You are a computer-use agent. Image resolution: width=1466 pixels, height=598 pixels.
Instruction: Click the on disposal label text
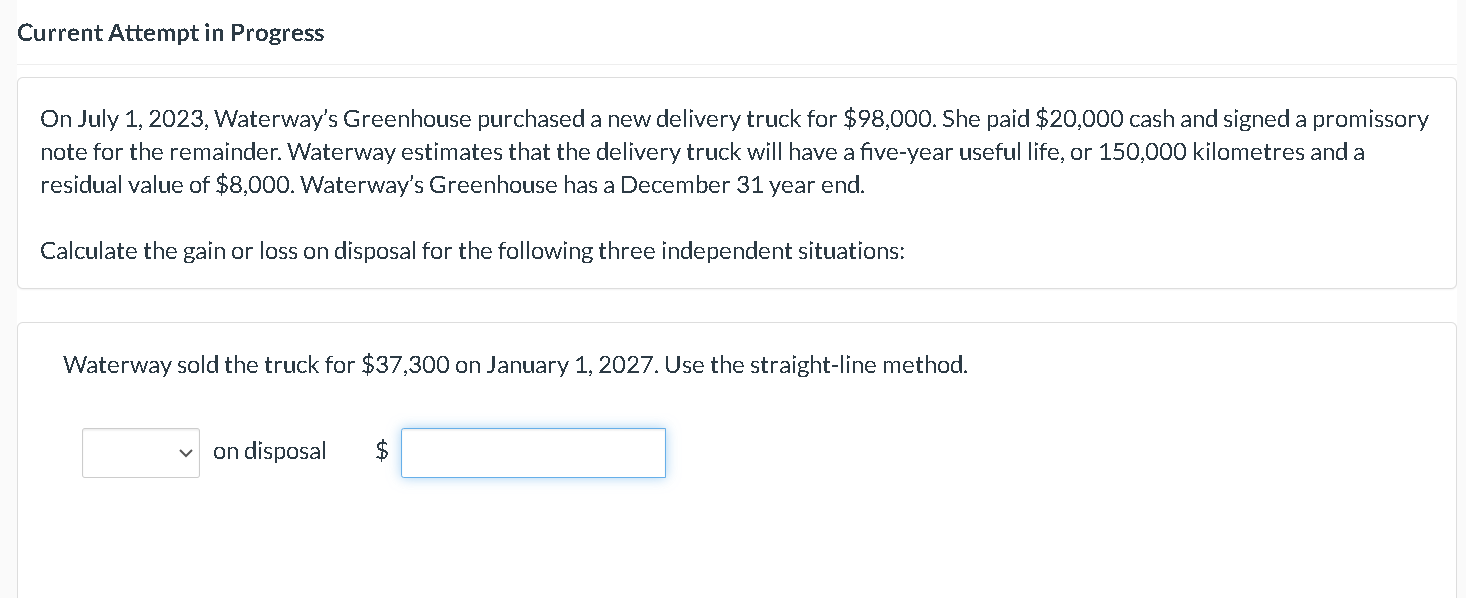(269, 451)
